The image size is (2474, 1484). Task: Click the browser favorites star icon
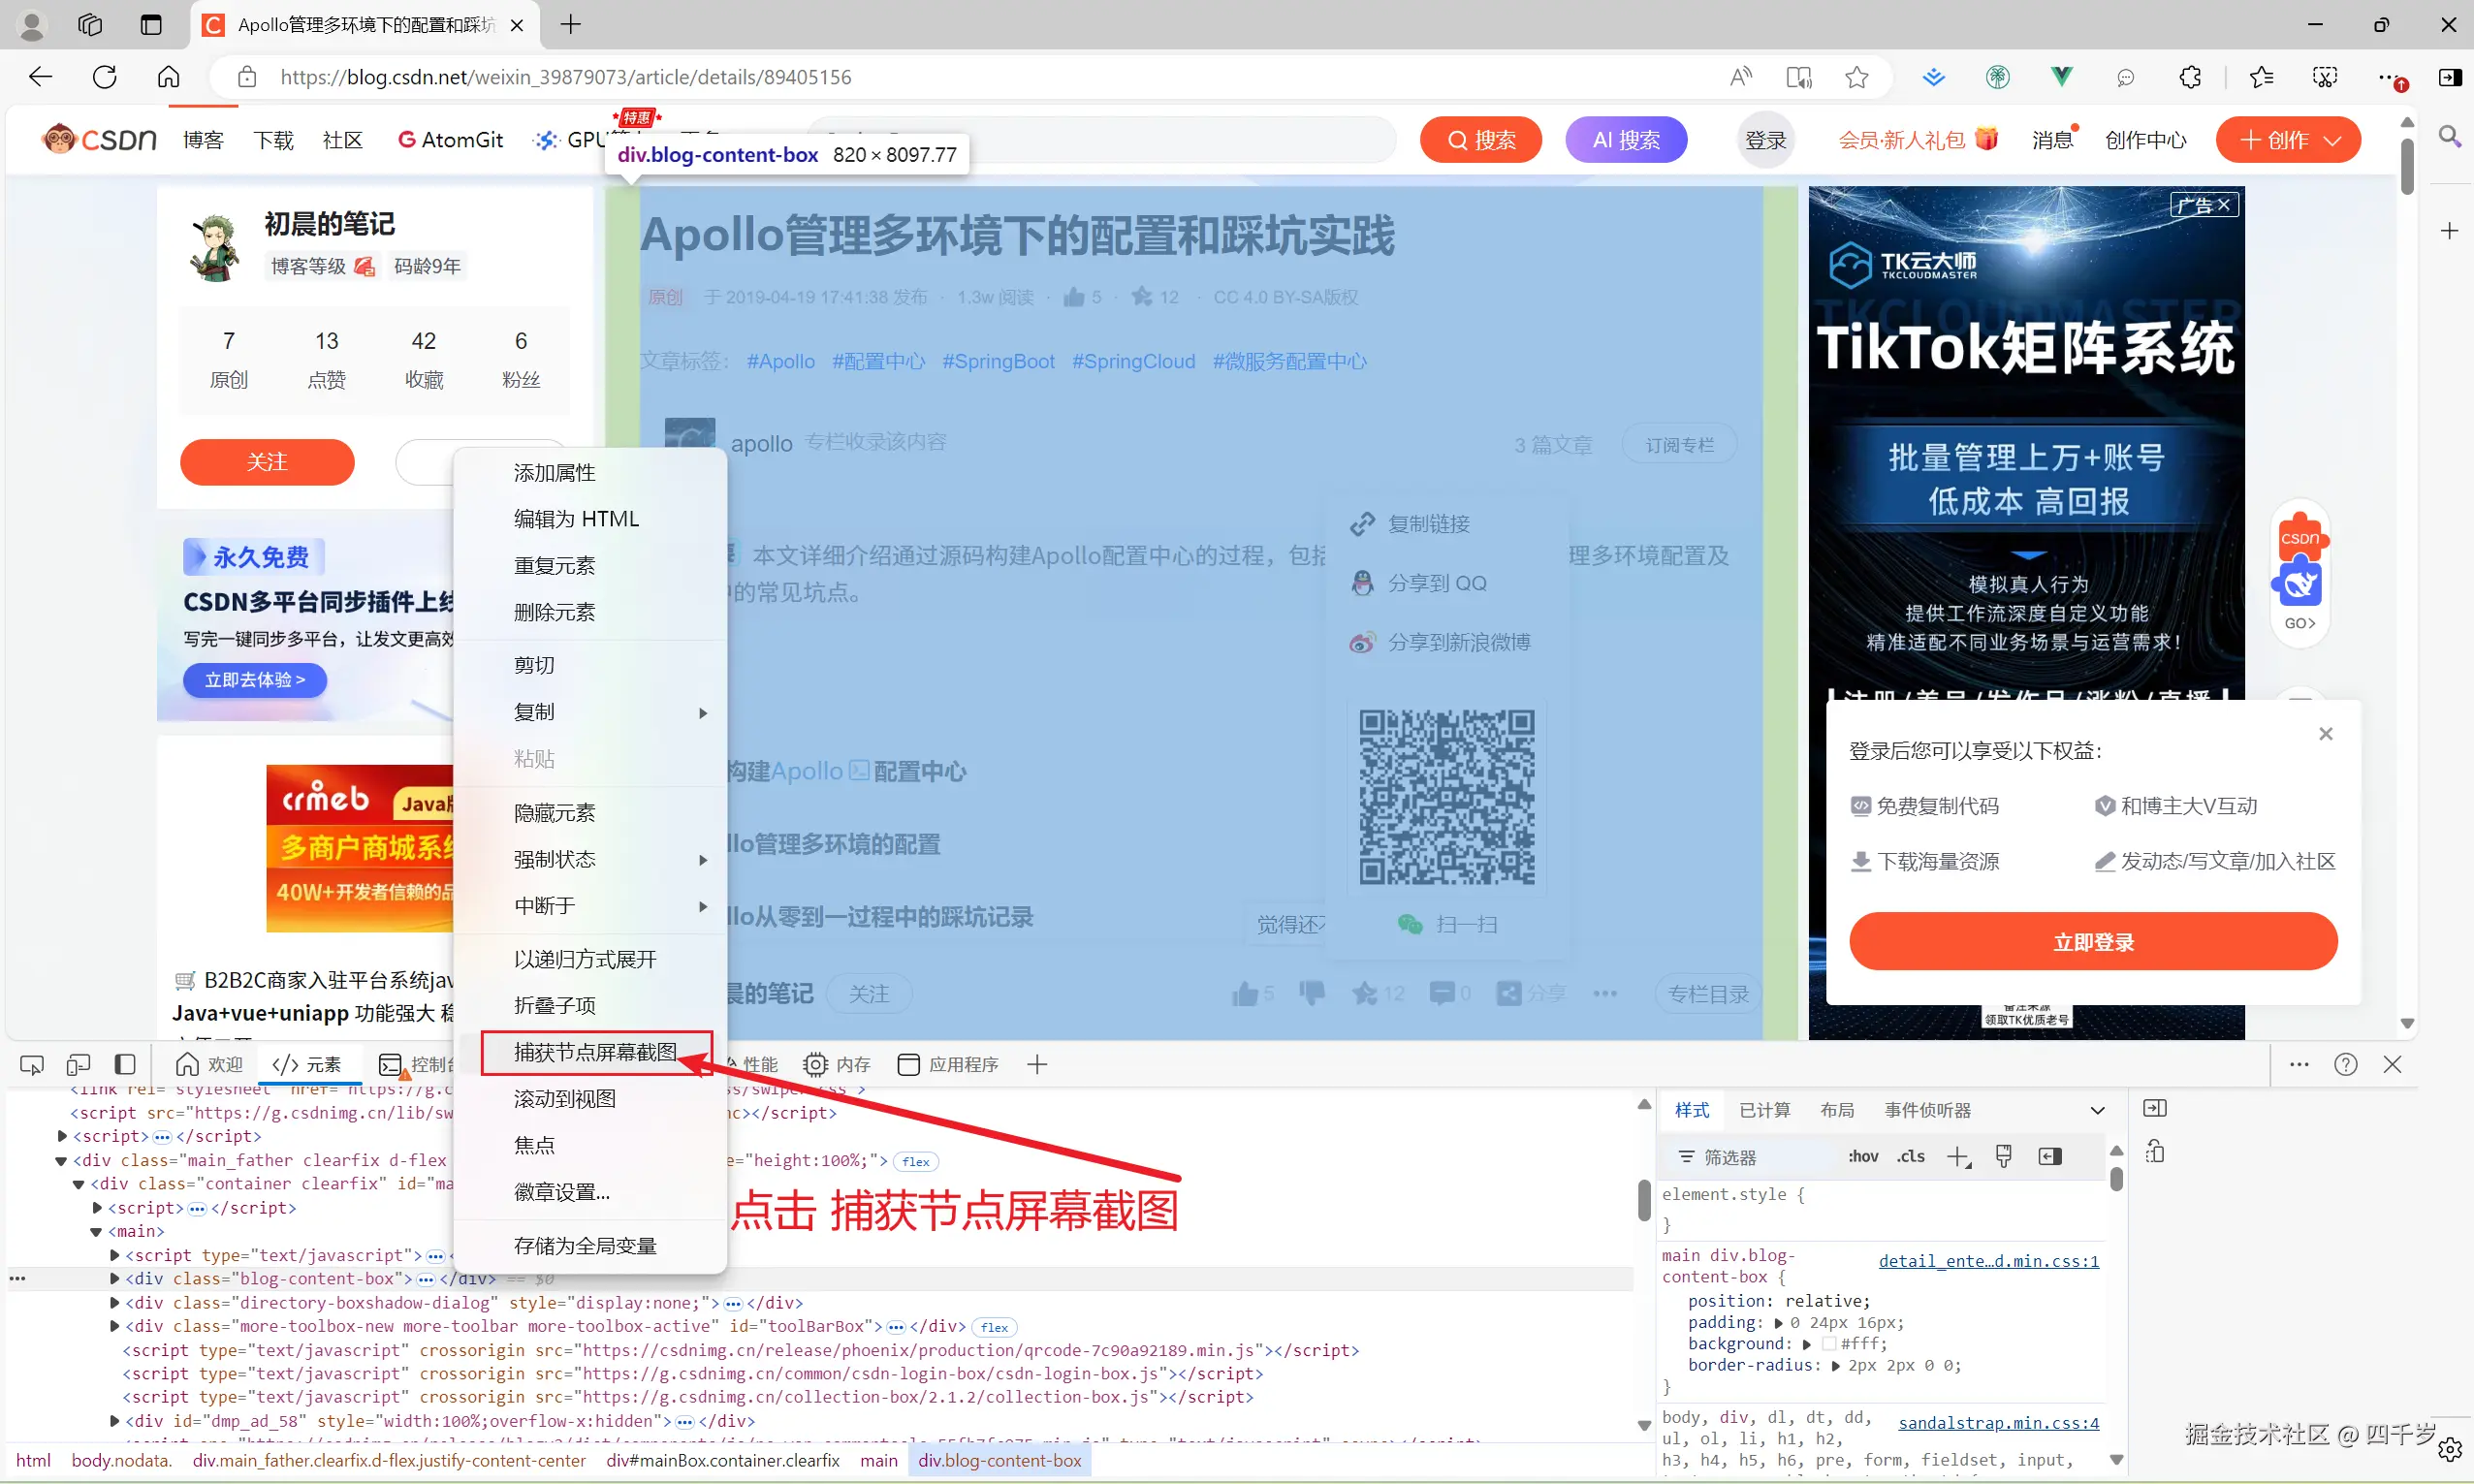coord(1856,77)
